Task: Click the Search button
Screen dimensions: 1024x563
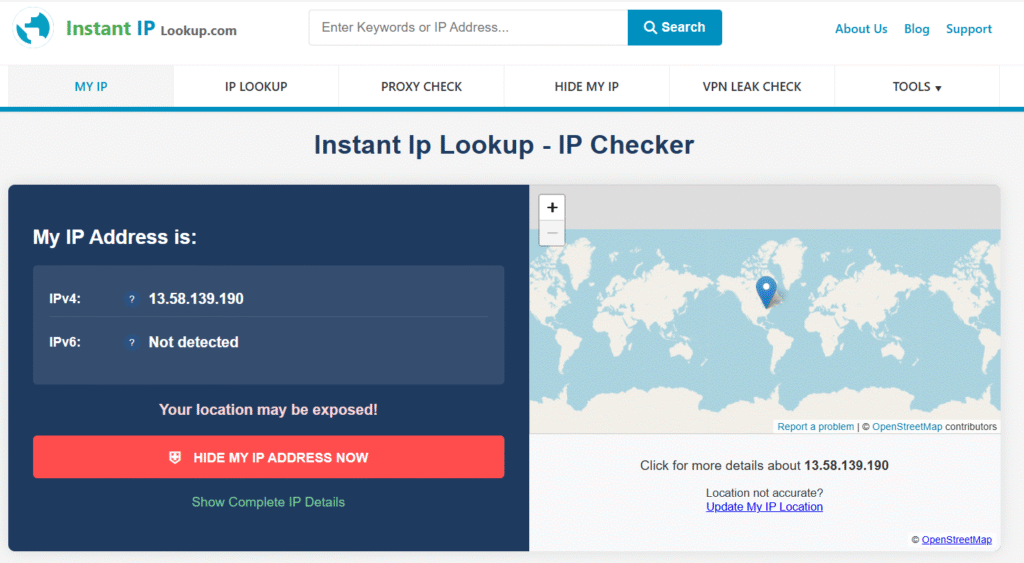Action: click(675, 27)
